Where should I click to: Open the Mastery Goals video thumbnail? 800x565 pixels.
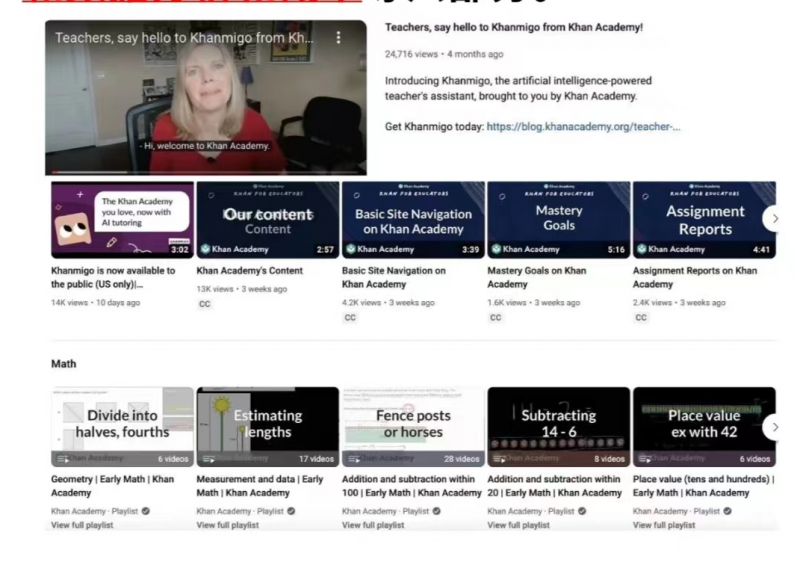pyautogui.click(x=559, y=219)
